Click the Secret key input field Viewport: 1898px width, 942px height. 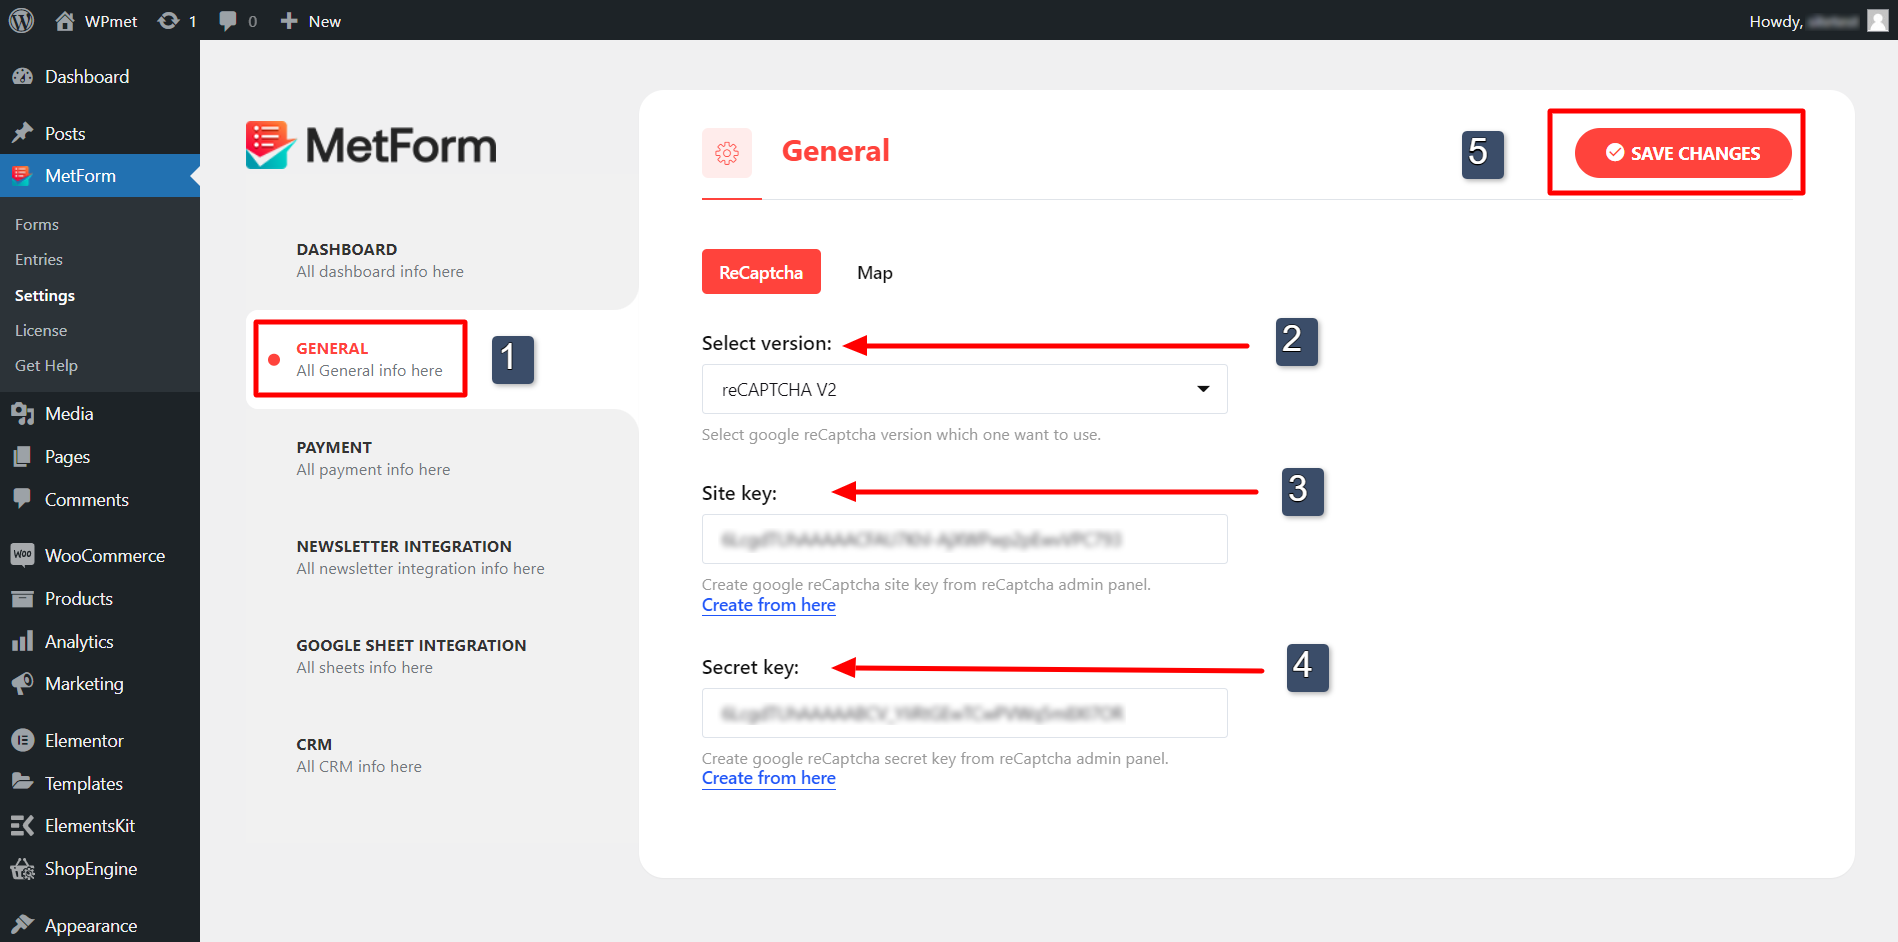[964, 713]
